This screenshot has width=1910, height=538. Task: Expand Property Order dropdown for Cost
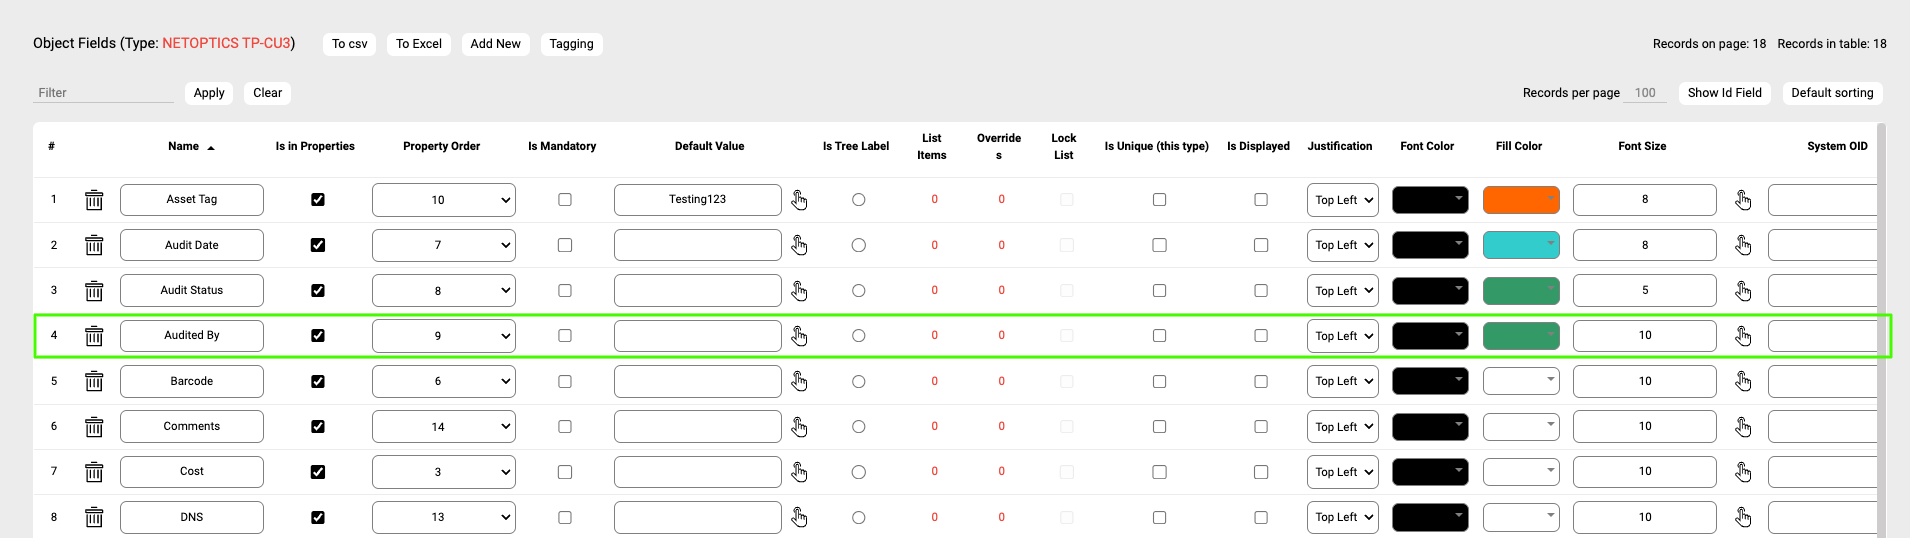tap(444, 472)
